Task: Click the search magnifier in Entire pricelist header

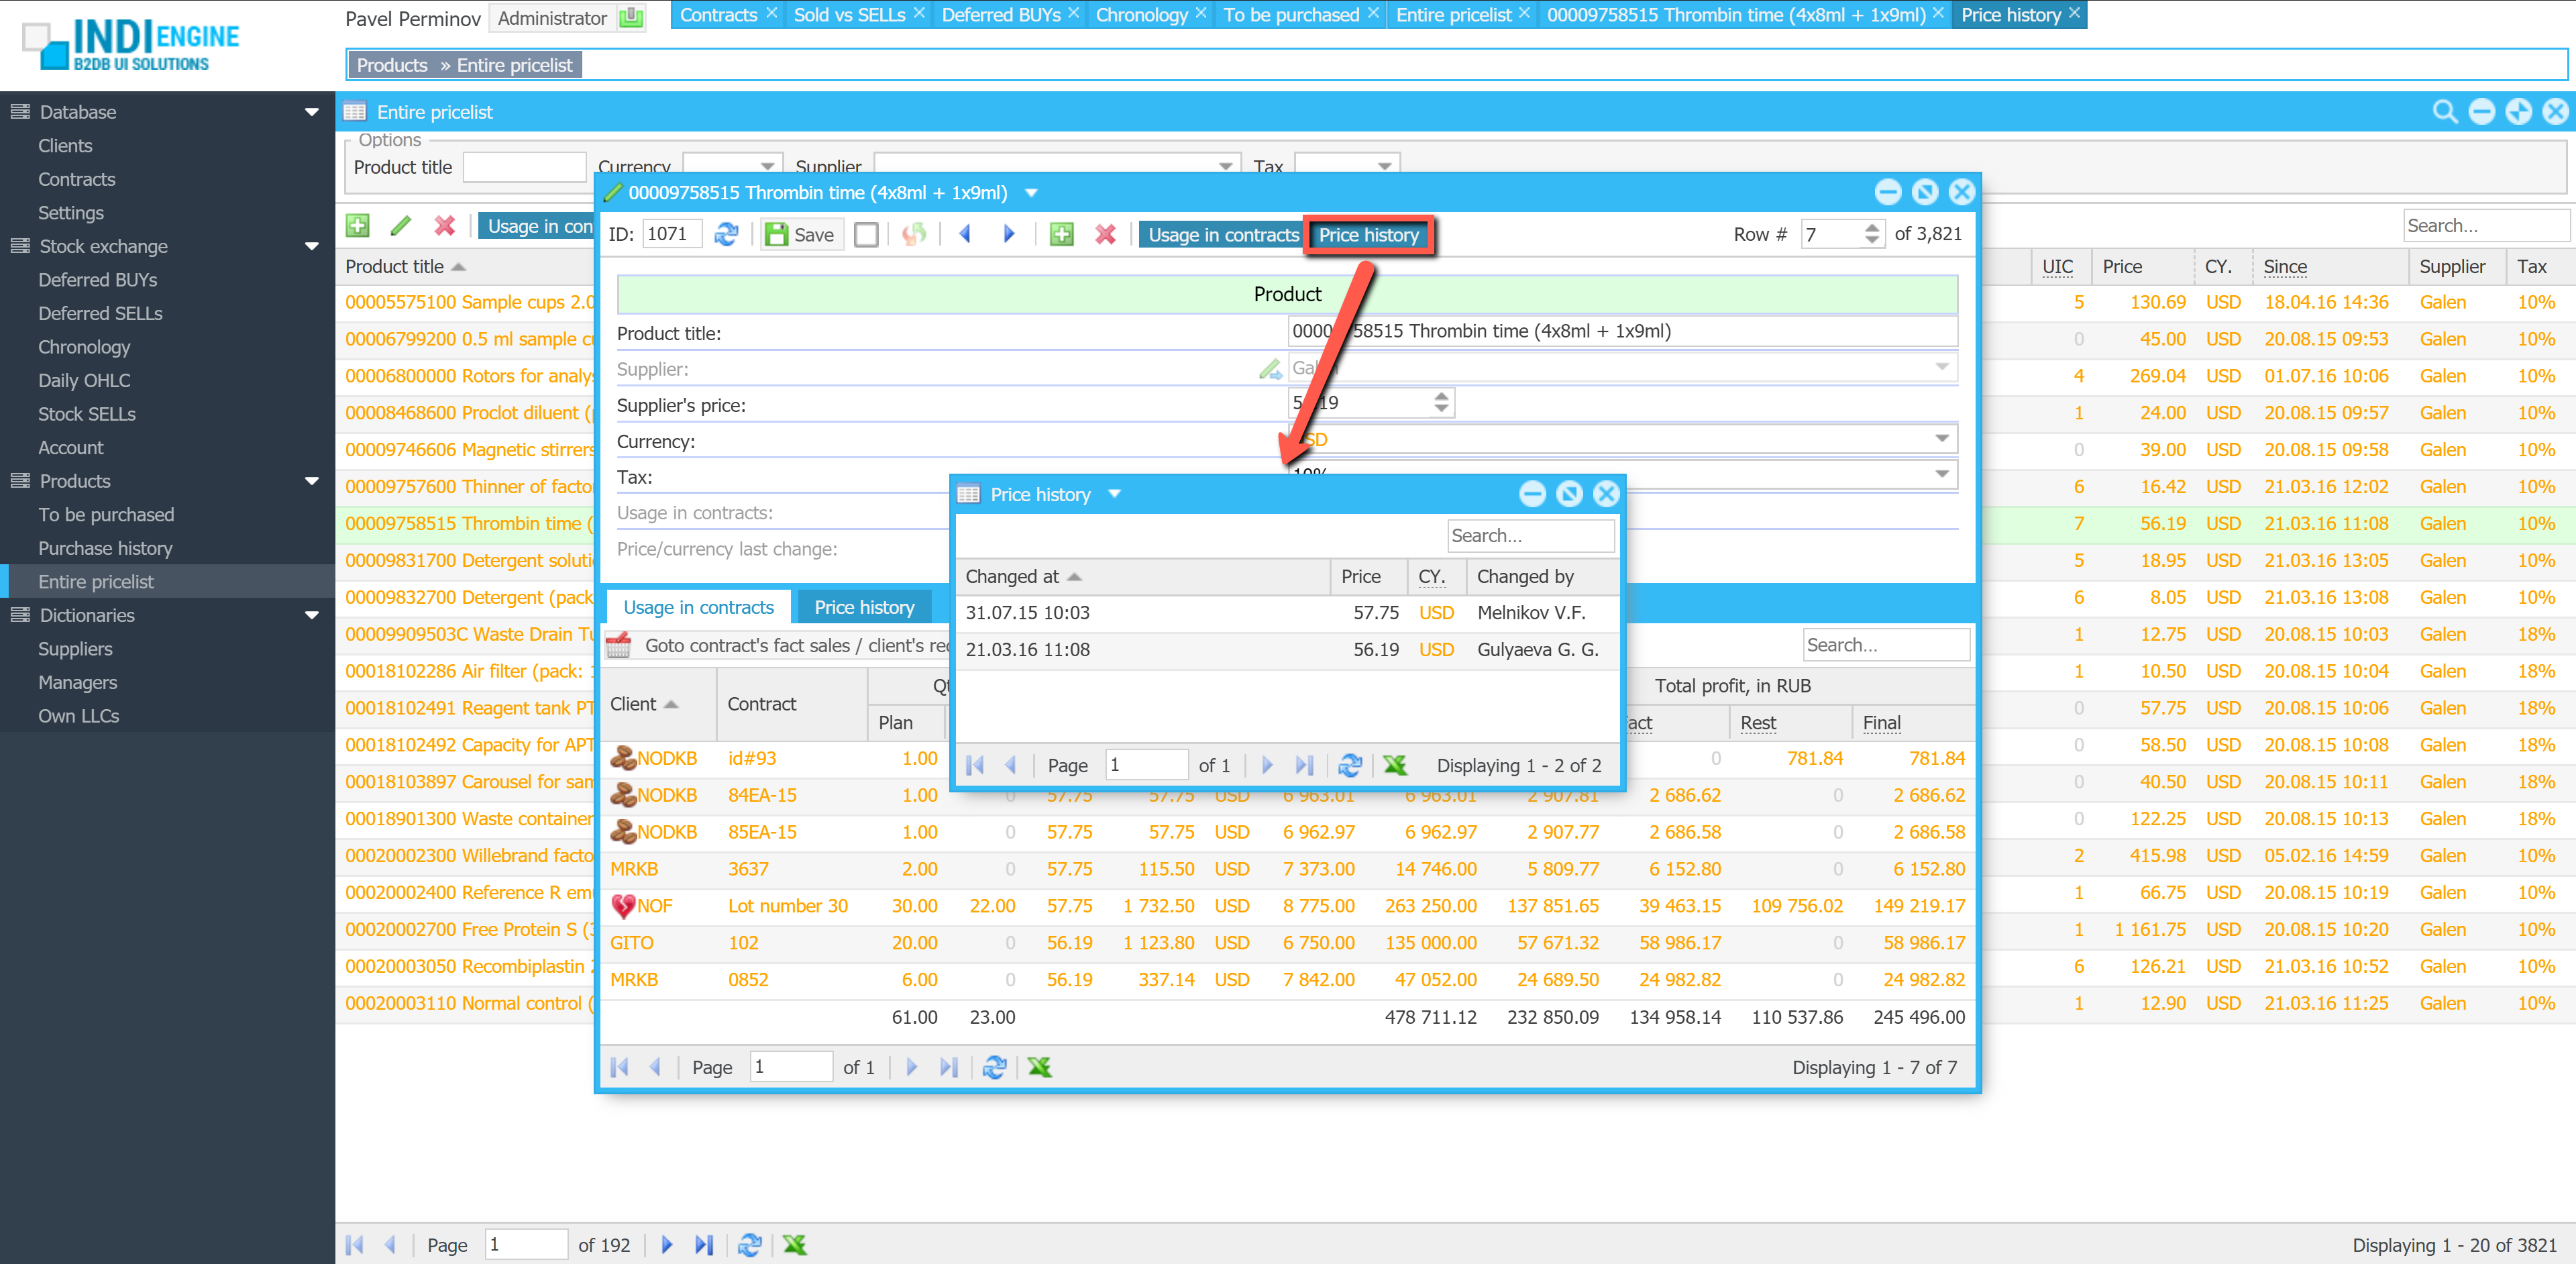Action: click(2444, 112)
